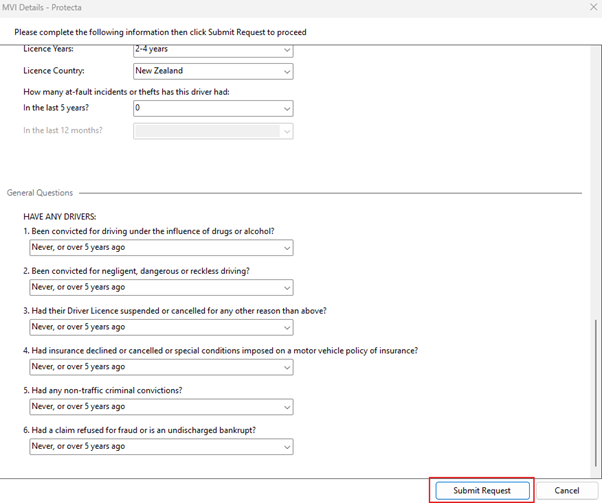Viewport: 602px width, 503px height.
Task: Click the 'Please complete the following information' instruction text
Action: pyautogui.click(x=160, y=32)
